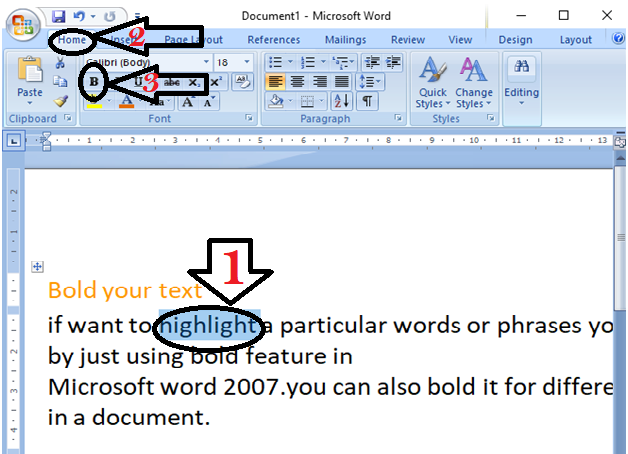Apply numbered list formatting
The width and height of the screenshot is (628, 454).
308,62
